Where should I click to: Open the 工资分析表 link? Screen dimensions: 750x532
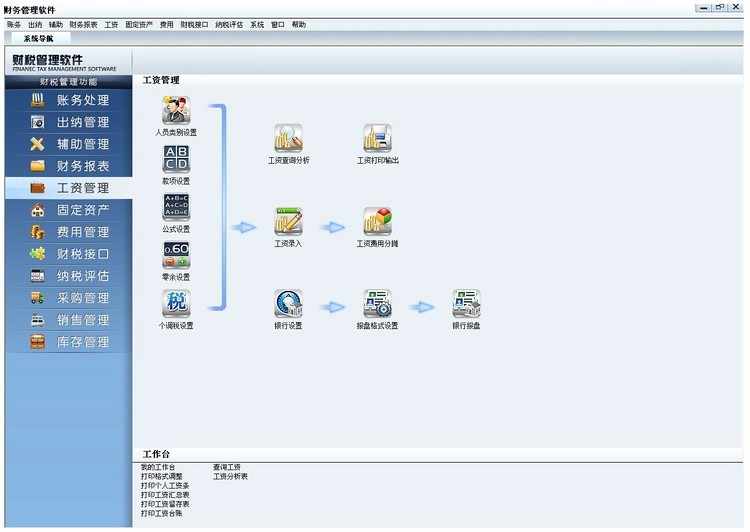[x=230, y=477]
